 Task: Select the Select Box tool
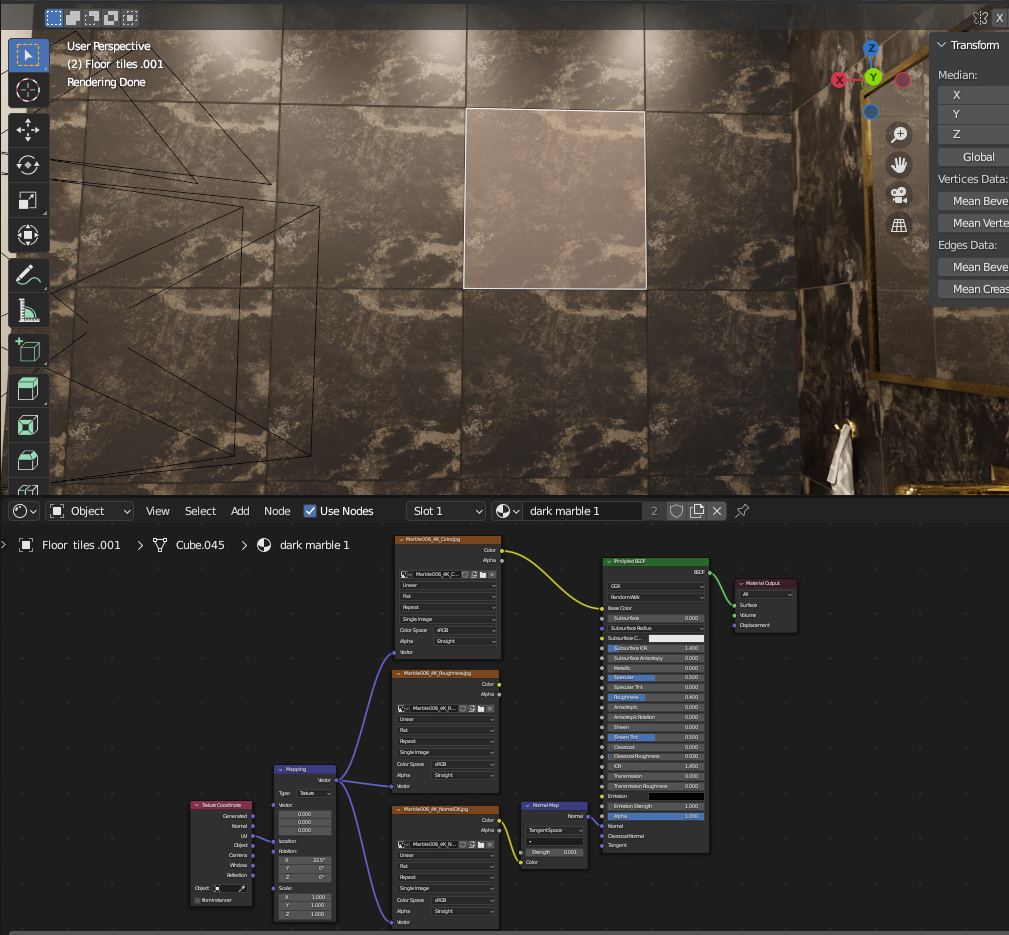pos(28,55)
